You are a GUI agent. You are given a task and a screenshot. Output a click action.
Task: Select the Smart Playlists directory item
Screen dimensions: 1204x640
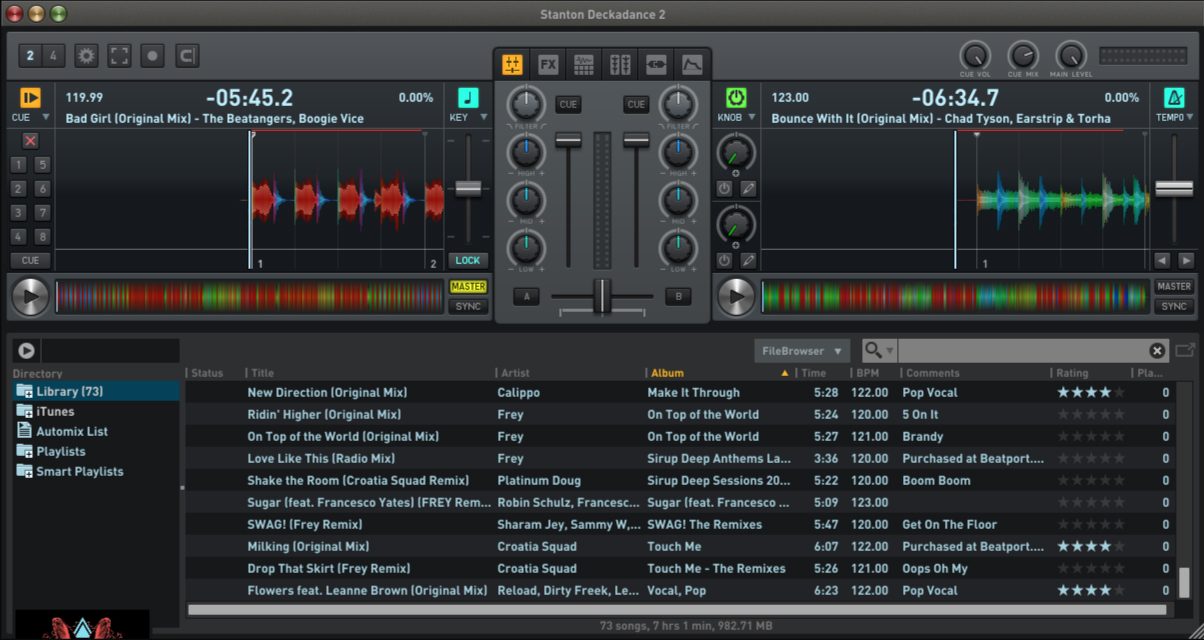(x=79, y=471)
